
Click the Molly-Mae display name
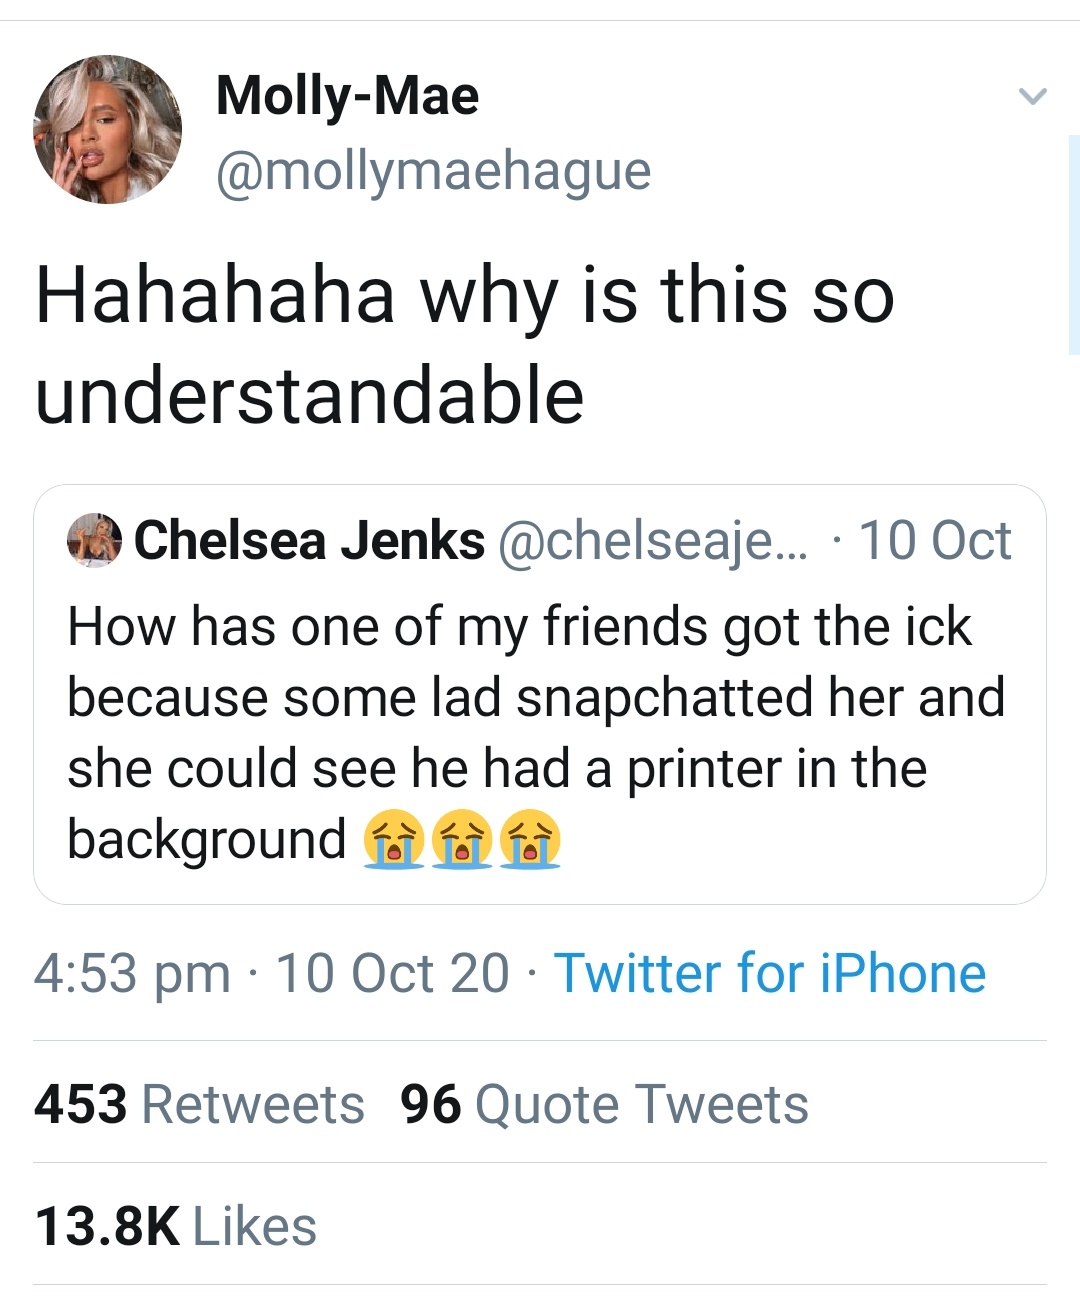347,96
